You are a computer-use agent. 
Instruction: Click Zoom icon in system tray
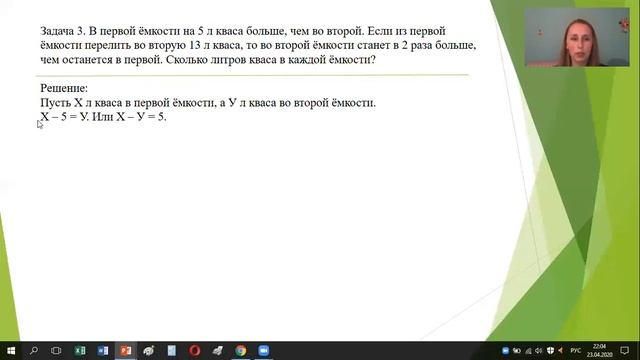coord(505,351)
